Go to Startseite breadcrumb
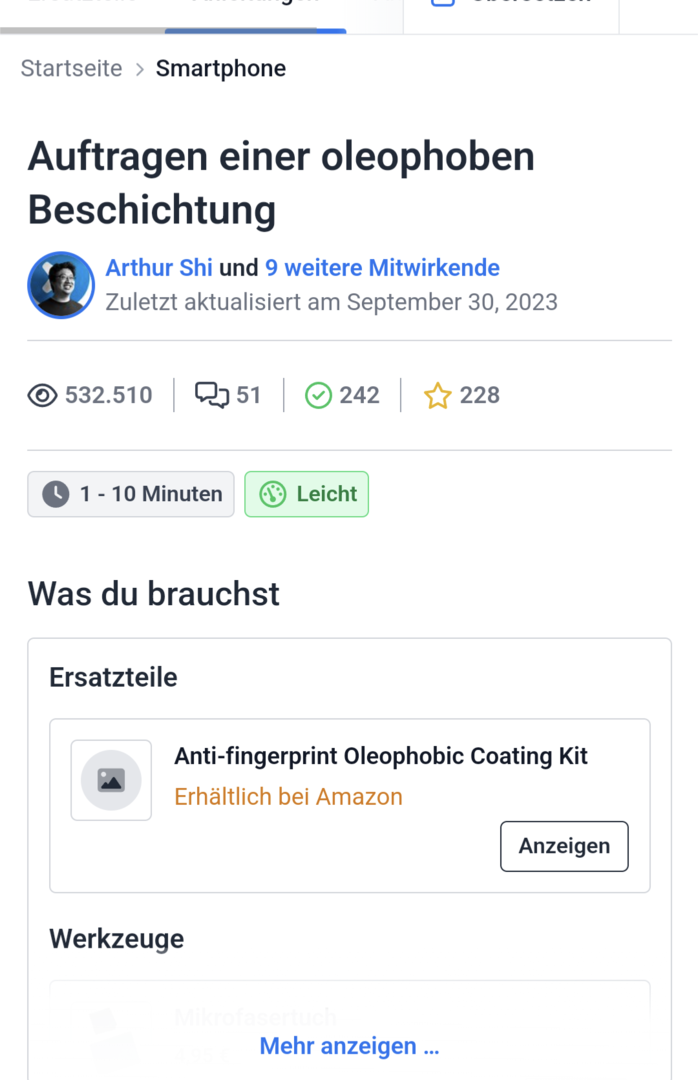This screenshot has width=698, height=1080. tap(72, 69)
